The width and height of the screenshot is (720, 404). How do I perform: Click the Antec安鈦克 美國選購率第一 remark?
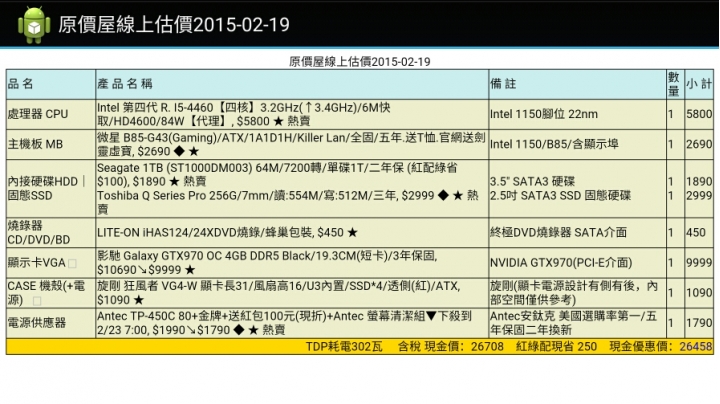click(x=574, y=323)
